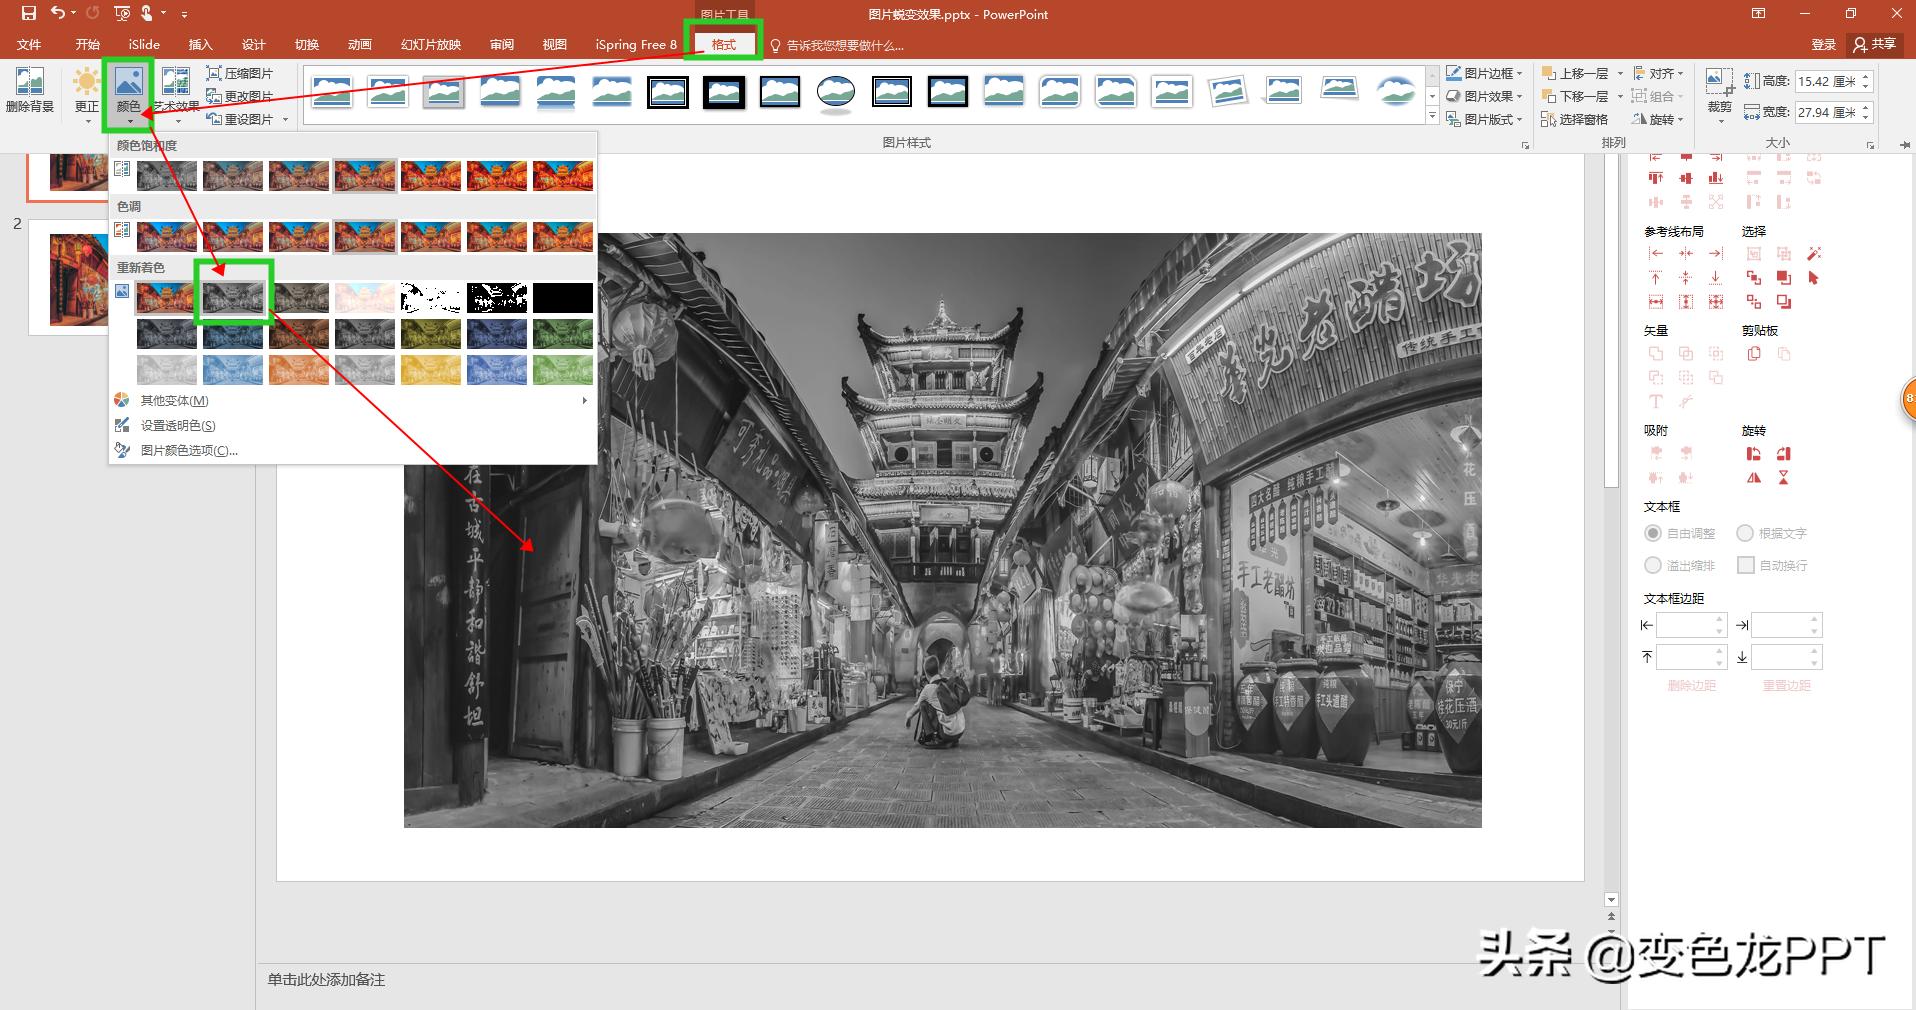Click the Save icon in quick access toolbar
The image size is (1916, 1010).
28,14
